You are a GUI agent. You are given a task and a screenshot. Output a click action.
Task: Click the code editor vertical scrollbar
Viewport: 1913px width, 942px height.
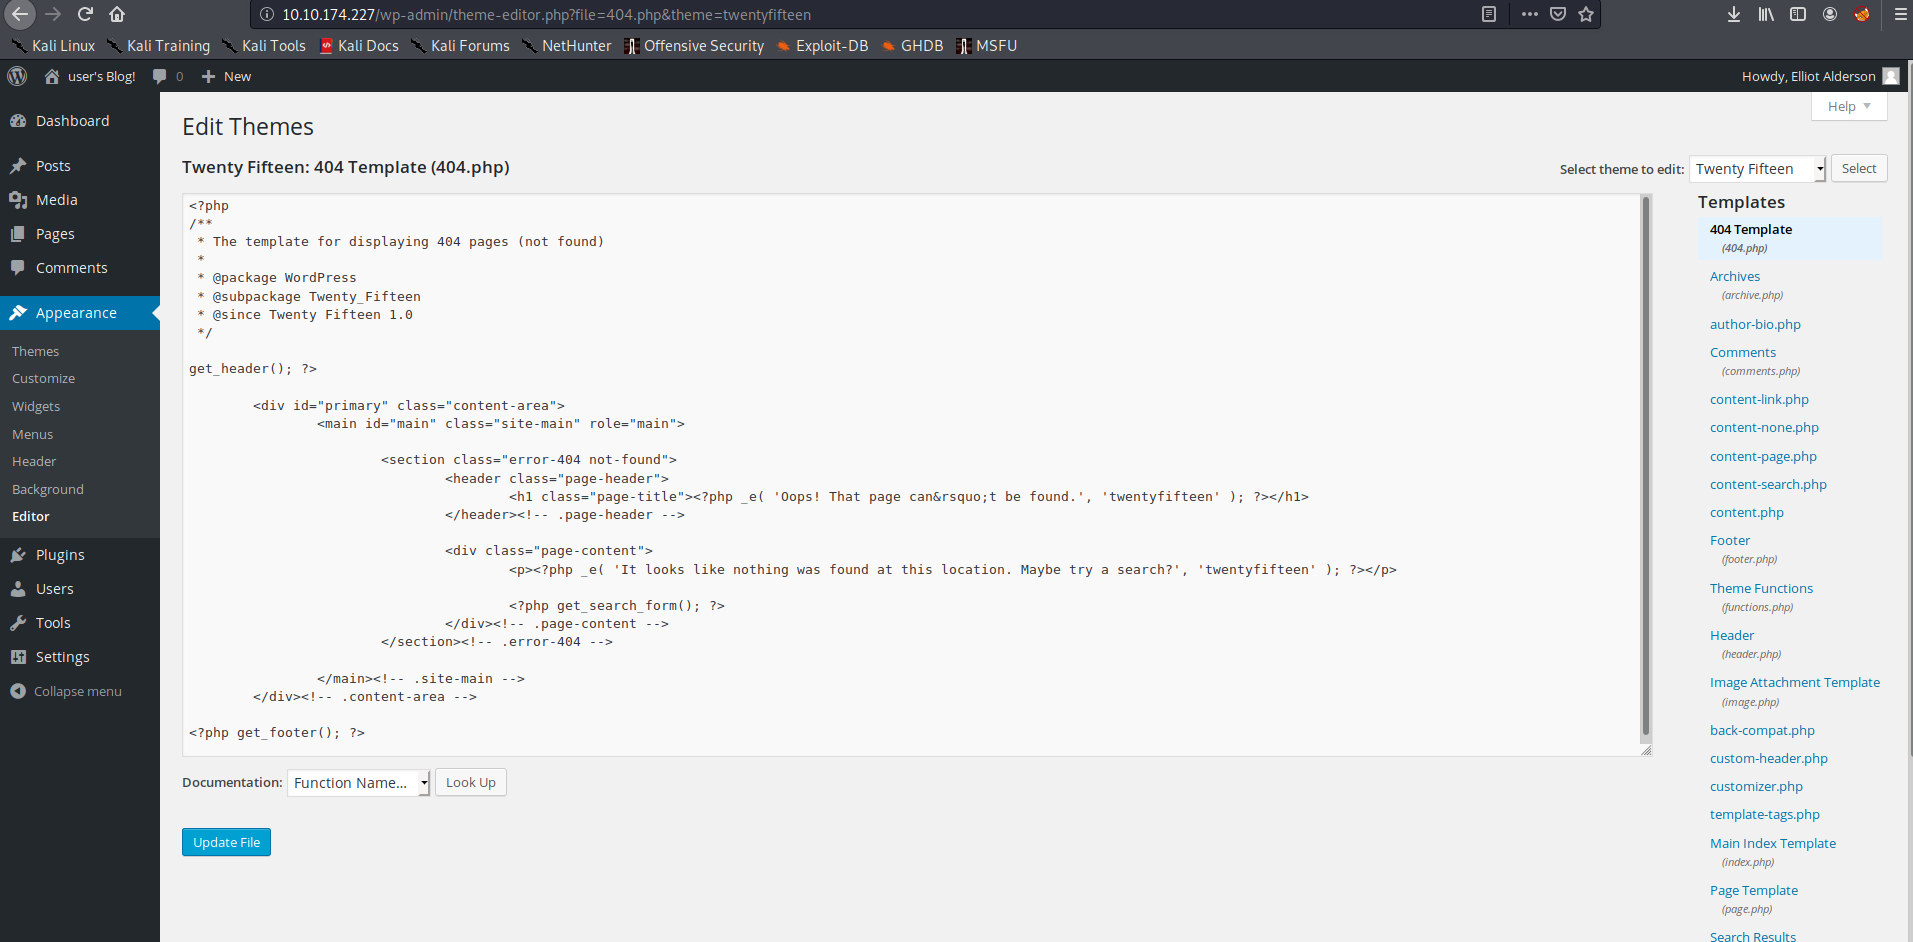(1645, 465)
